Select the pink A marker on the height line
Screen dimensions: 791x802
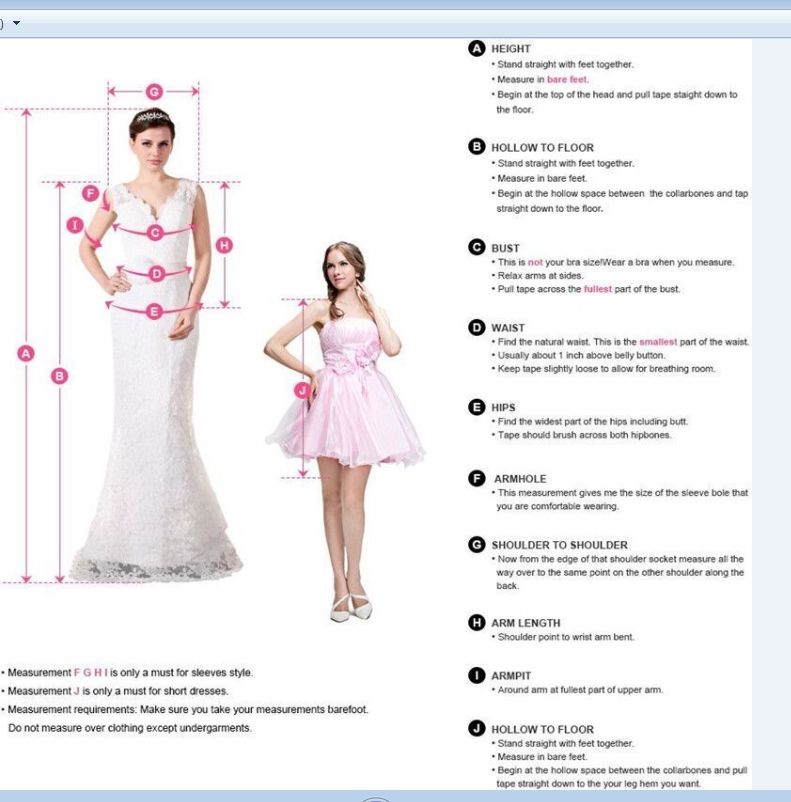(x=27, y=352)
